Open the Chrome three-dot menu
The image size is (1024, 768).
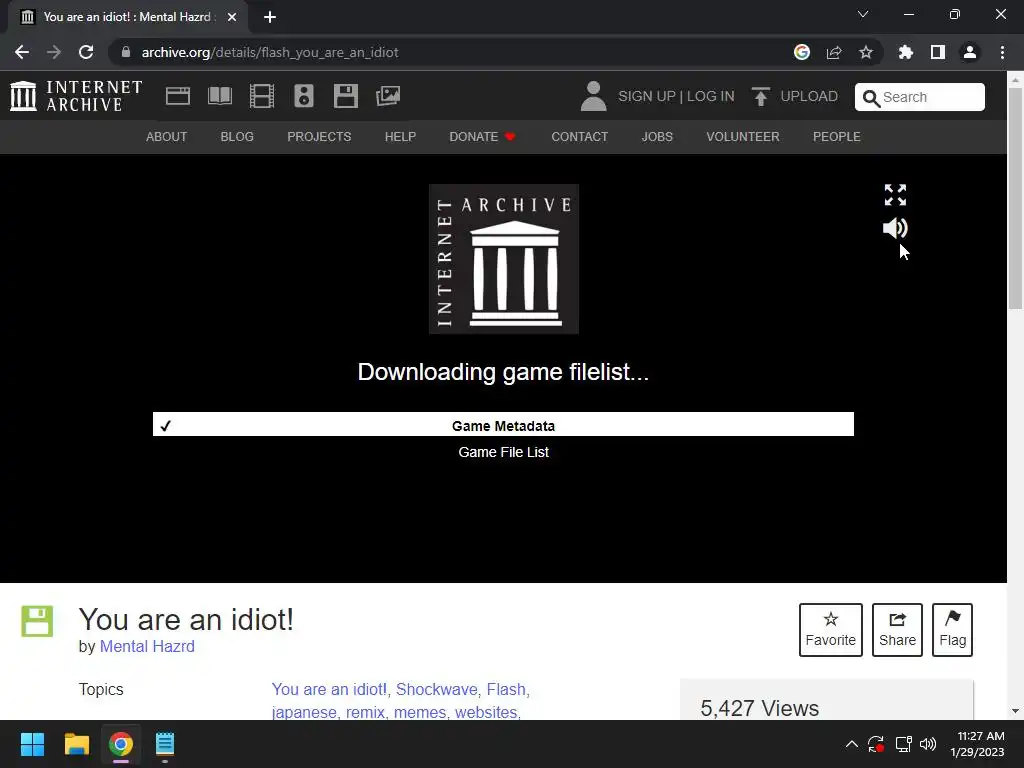pyautogui.click(x=1002, y=52)
